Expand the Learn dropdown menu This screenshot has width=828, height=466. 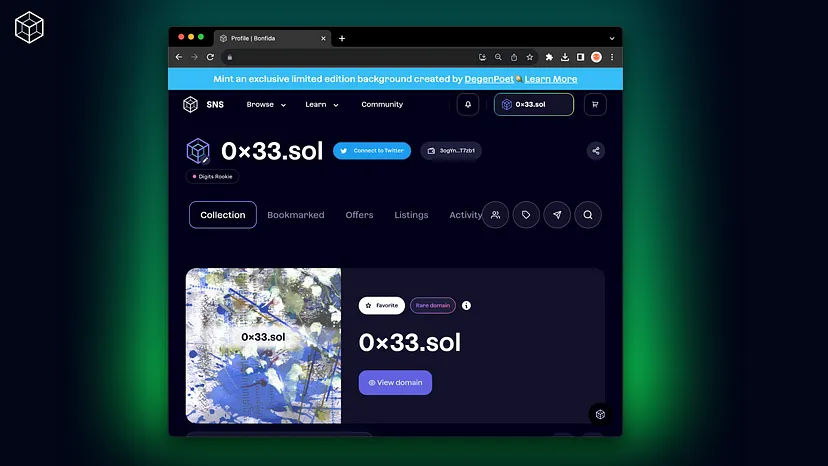322,105
